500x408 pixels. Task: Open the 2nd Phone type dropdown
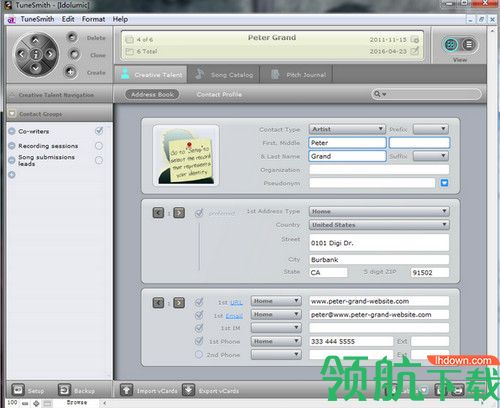pyautogui.click(x=276, y=354)
